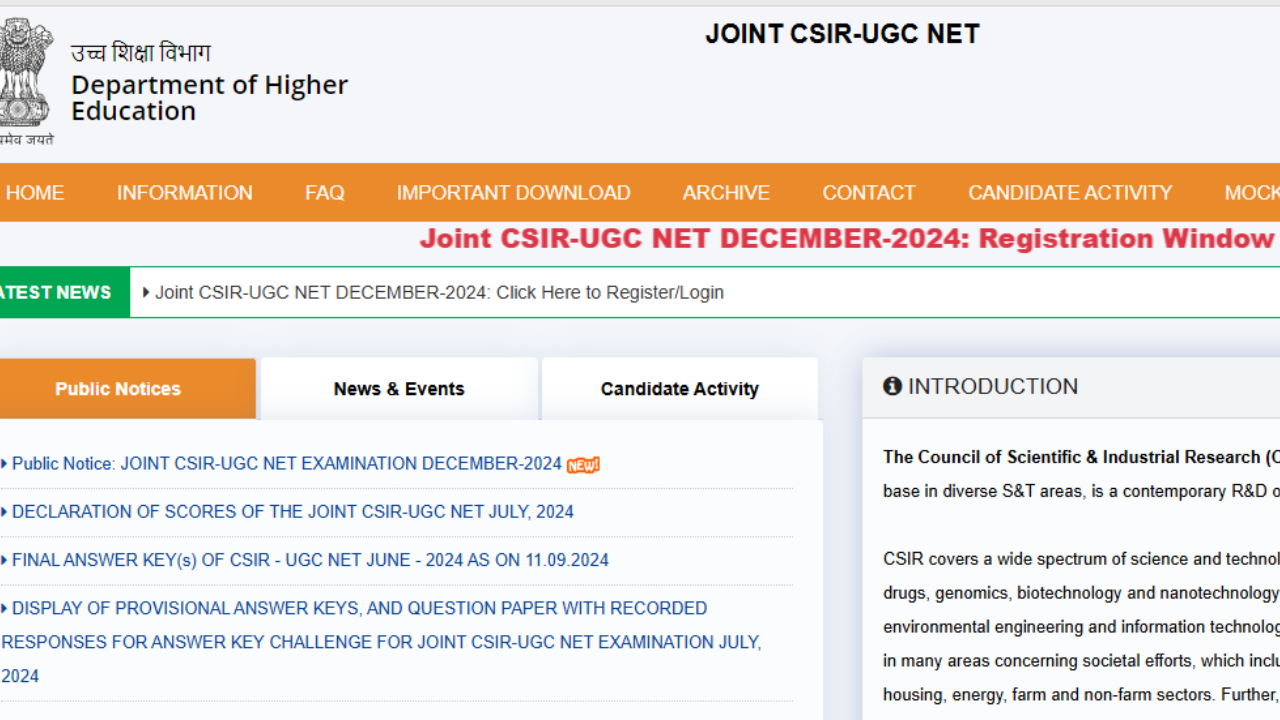Click the arrow marker before the news ticker
The width and height of the screenshot is (1280, 720).
pos(146,292)
